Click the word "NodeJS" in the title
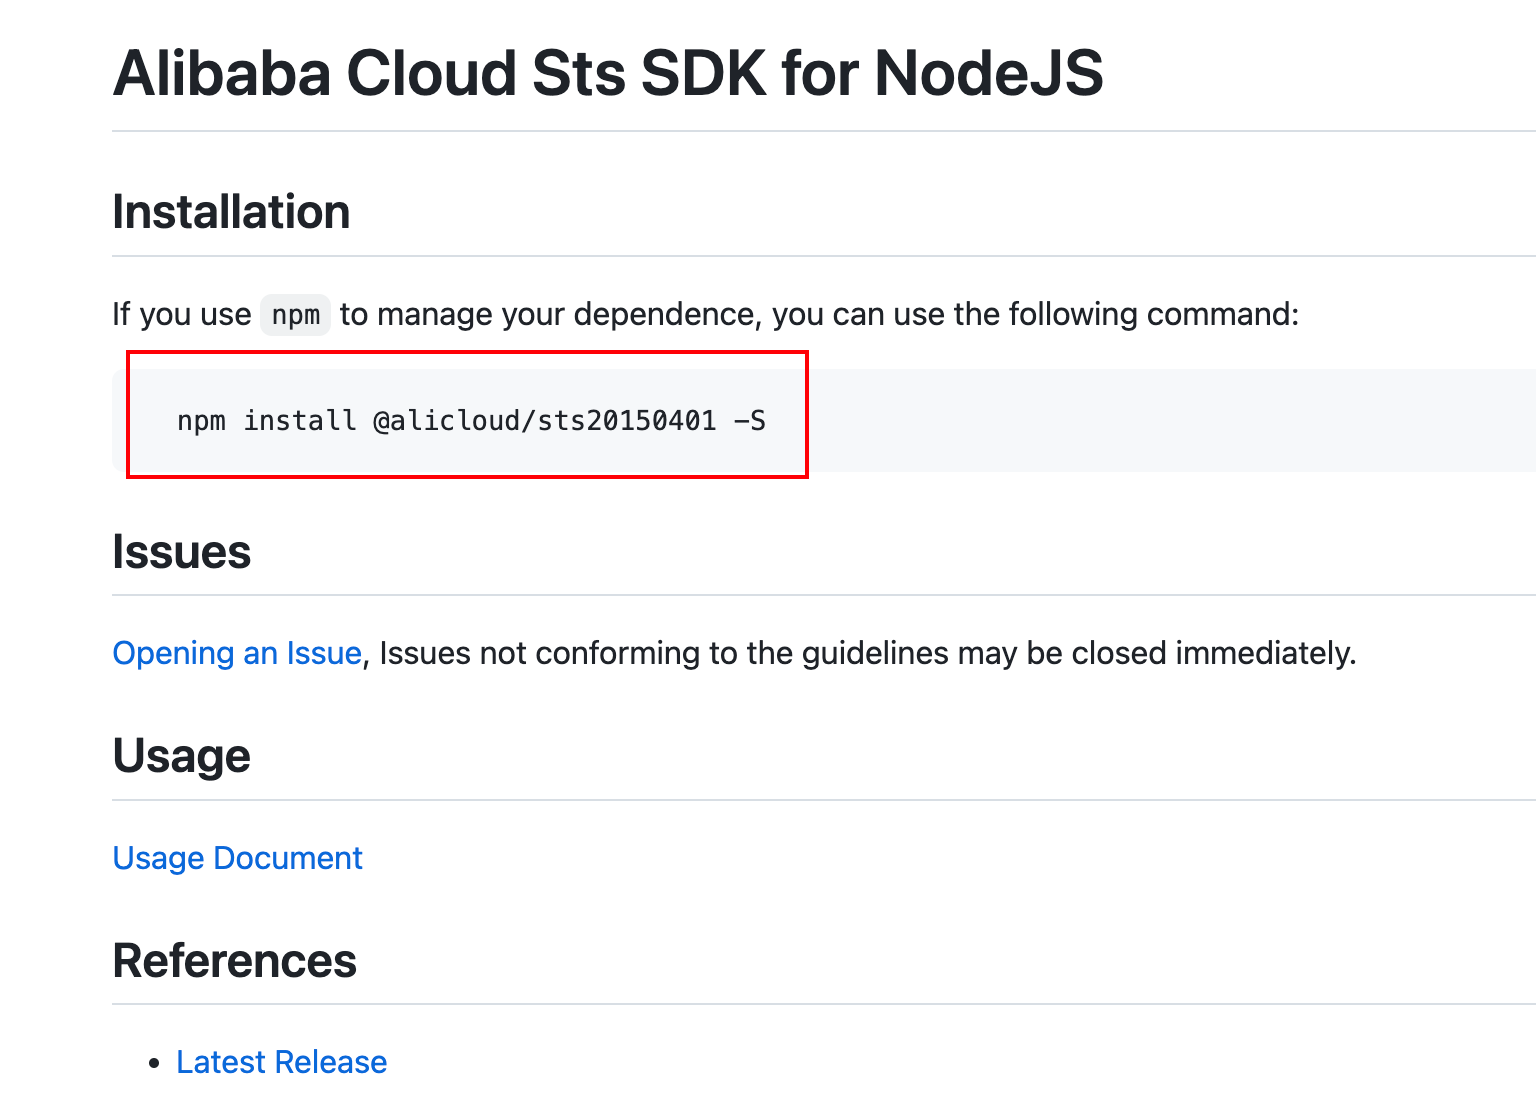The height and width of the screenshot is (1112, 1536). pos(989,73)
